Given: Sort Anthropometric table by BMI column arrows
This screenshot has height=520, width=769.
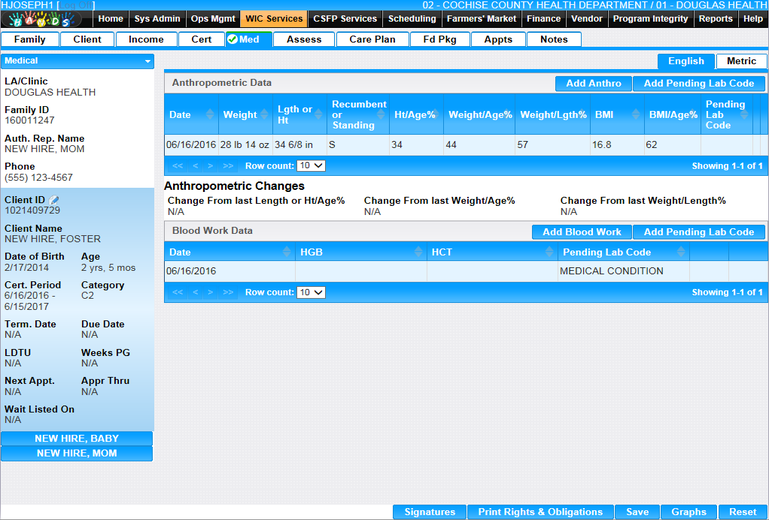Looking at the screenshot, I should point(634,115).
